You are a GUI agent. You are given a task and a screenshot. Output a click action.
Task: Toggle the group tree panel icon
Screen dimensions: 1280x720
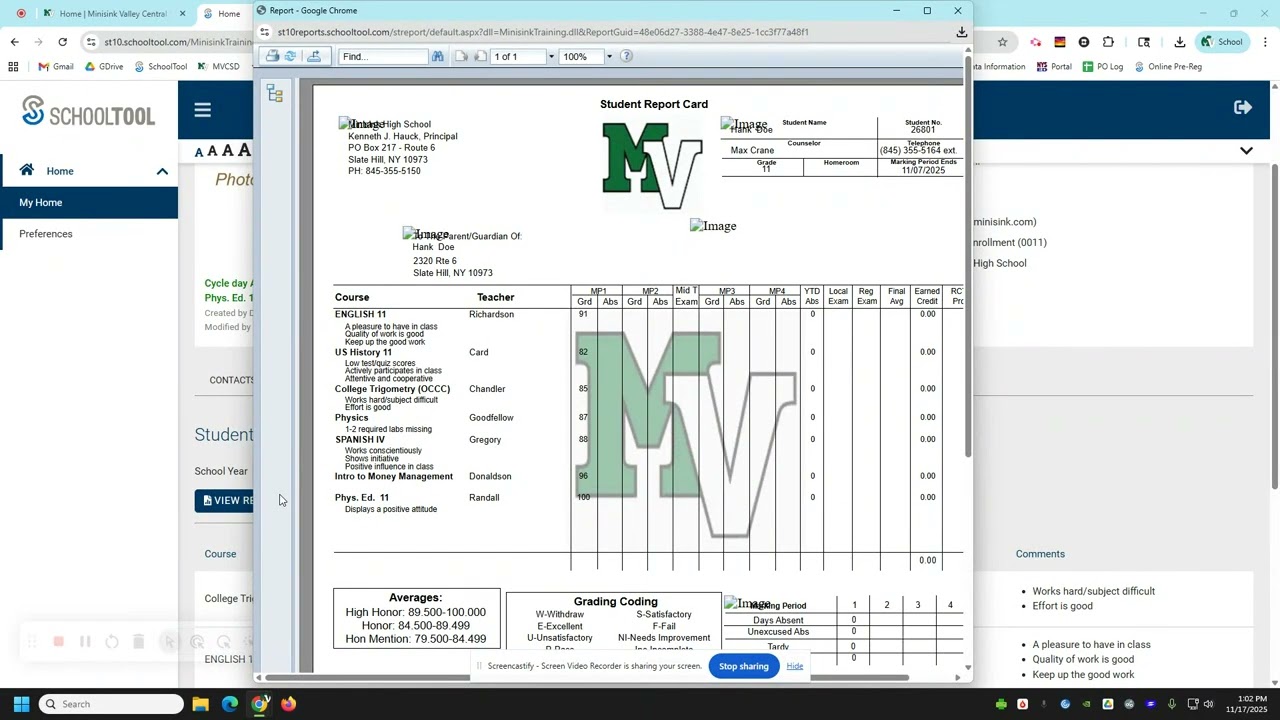pyautogui.click(x=275, y=93)
